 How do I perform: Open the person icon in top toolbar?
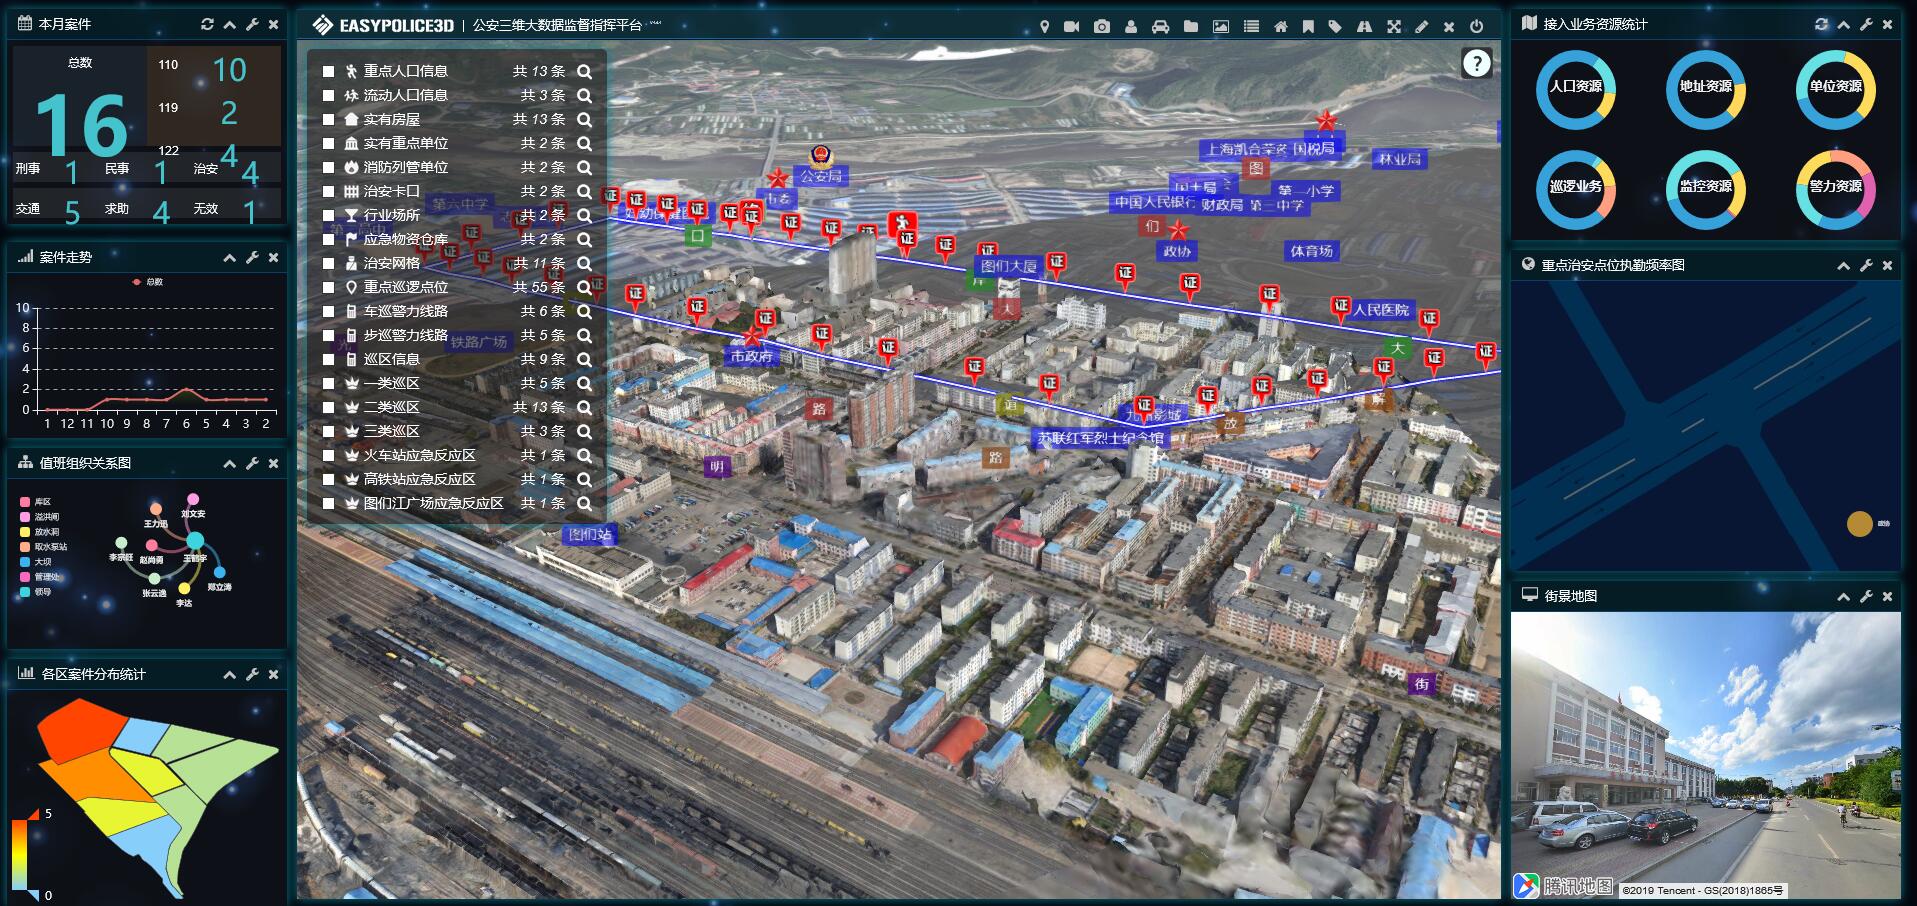pos(1131,27)
